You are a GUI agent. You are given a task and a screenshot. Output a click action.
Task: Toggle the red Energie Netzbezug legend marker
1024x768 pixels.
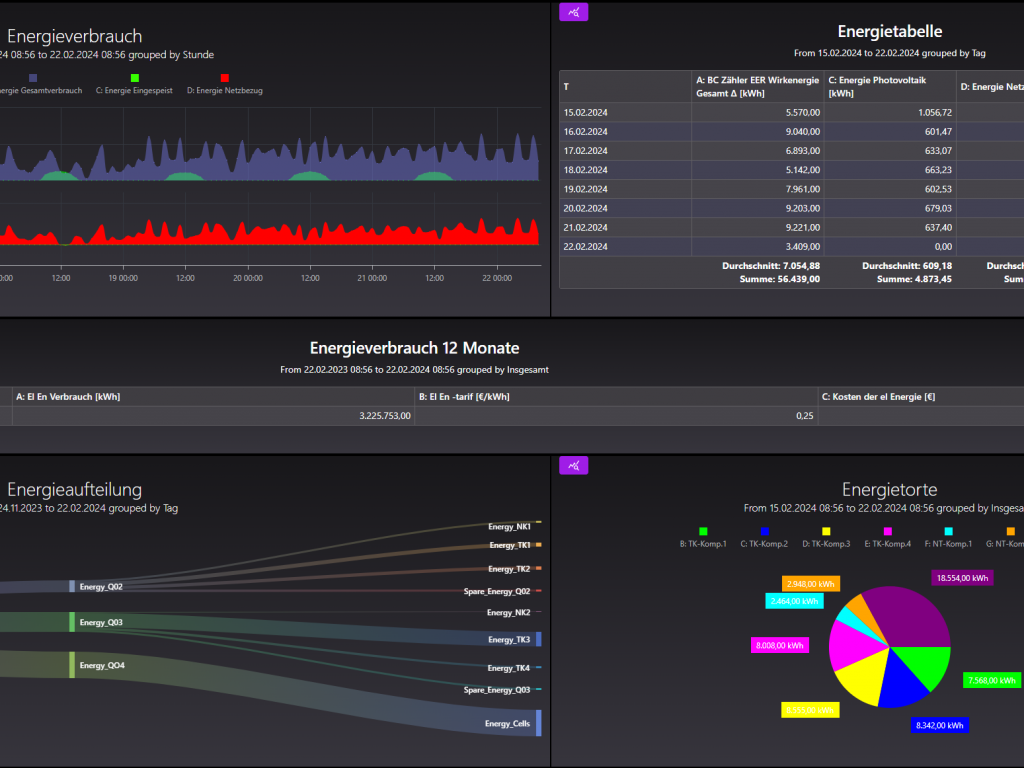point(225,77)
